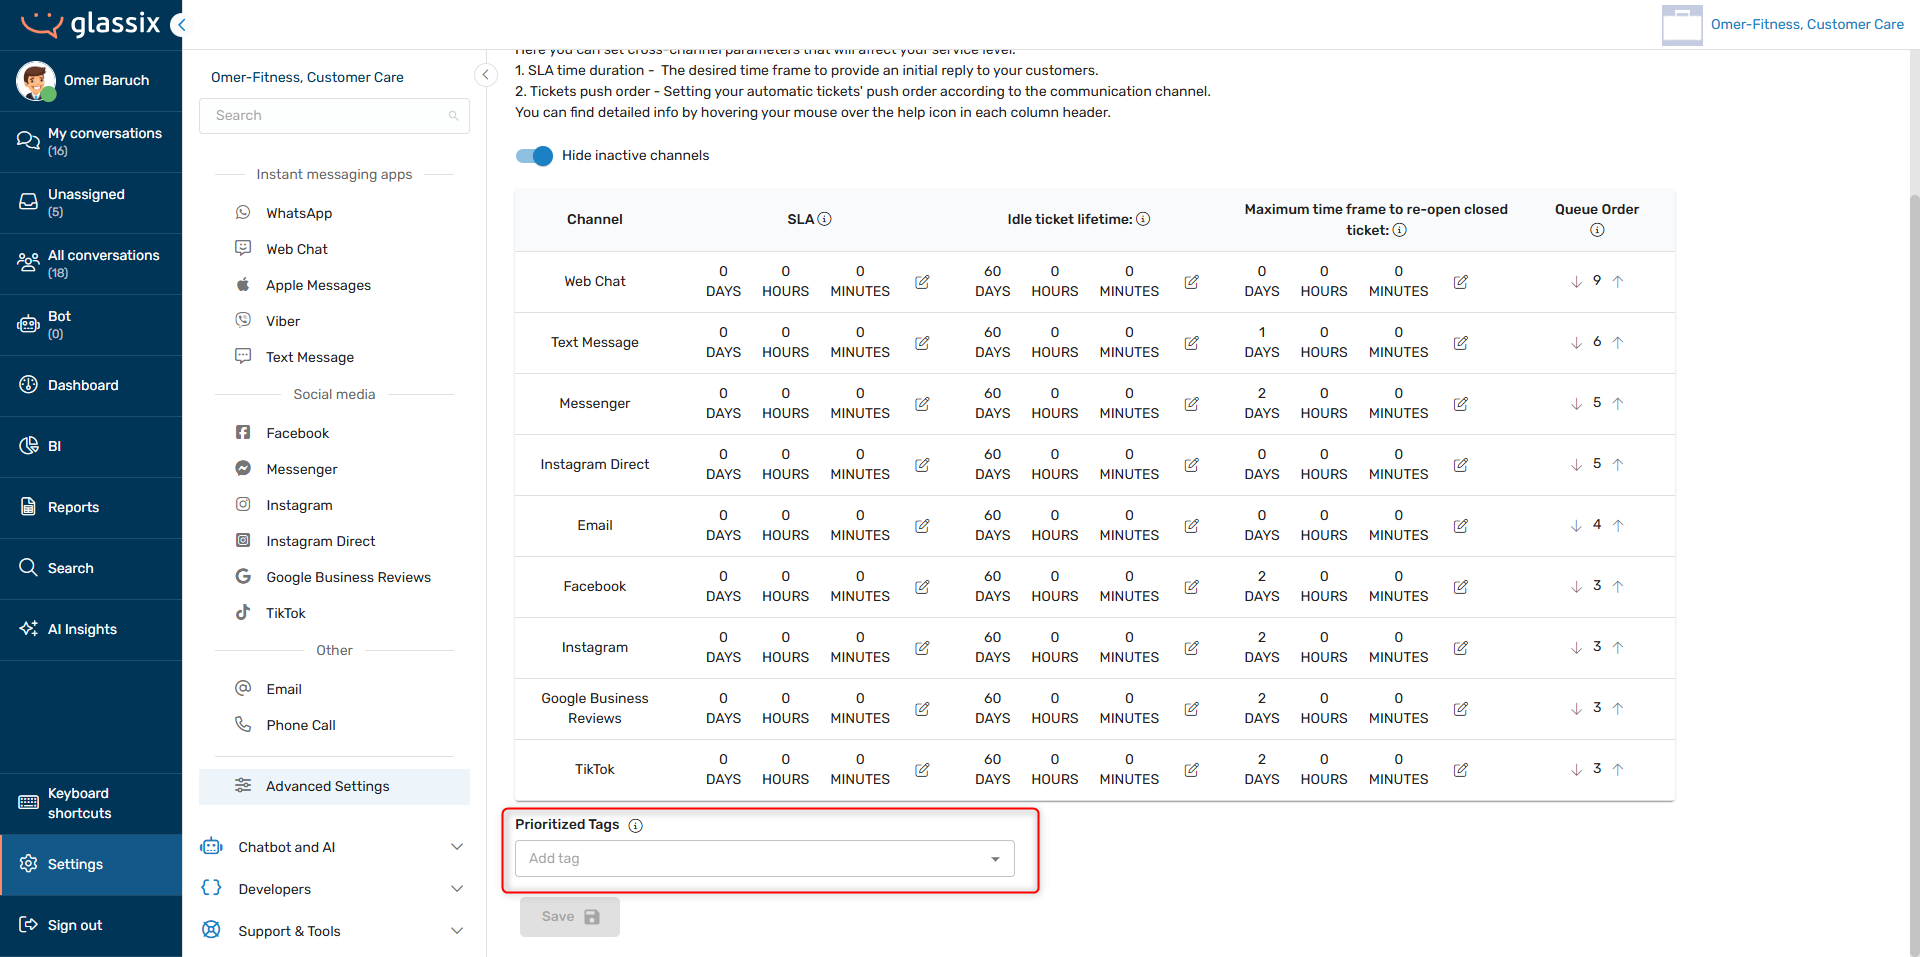Open the Glassix logo home
1920x957 pixels.
click(x=90, y=24)
